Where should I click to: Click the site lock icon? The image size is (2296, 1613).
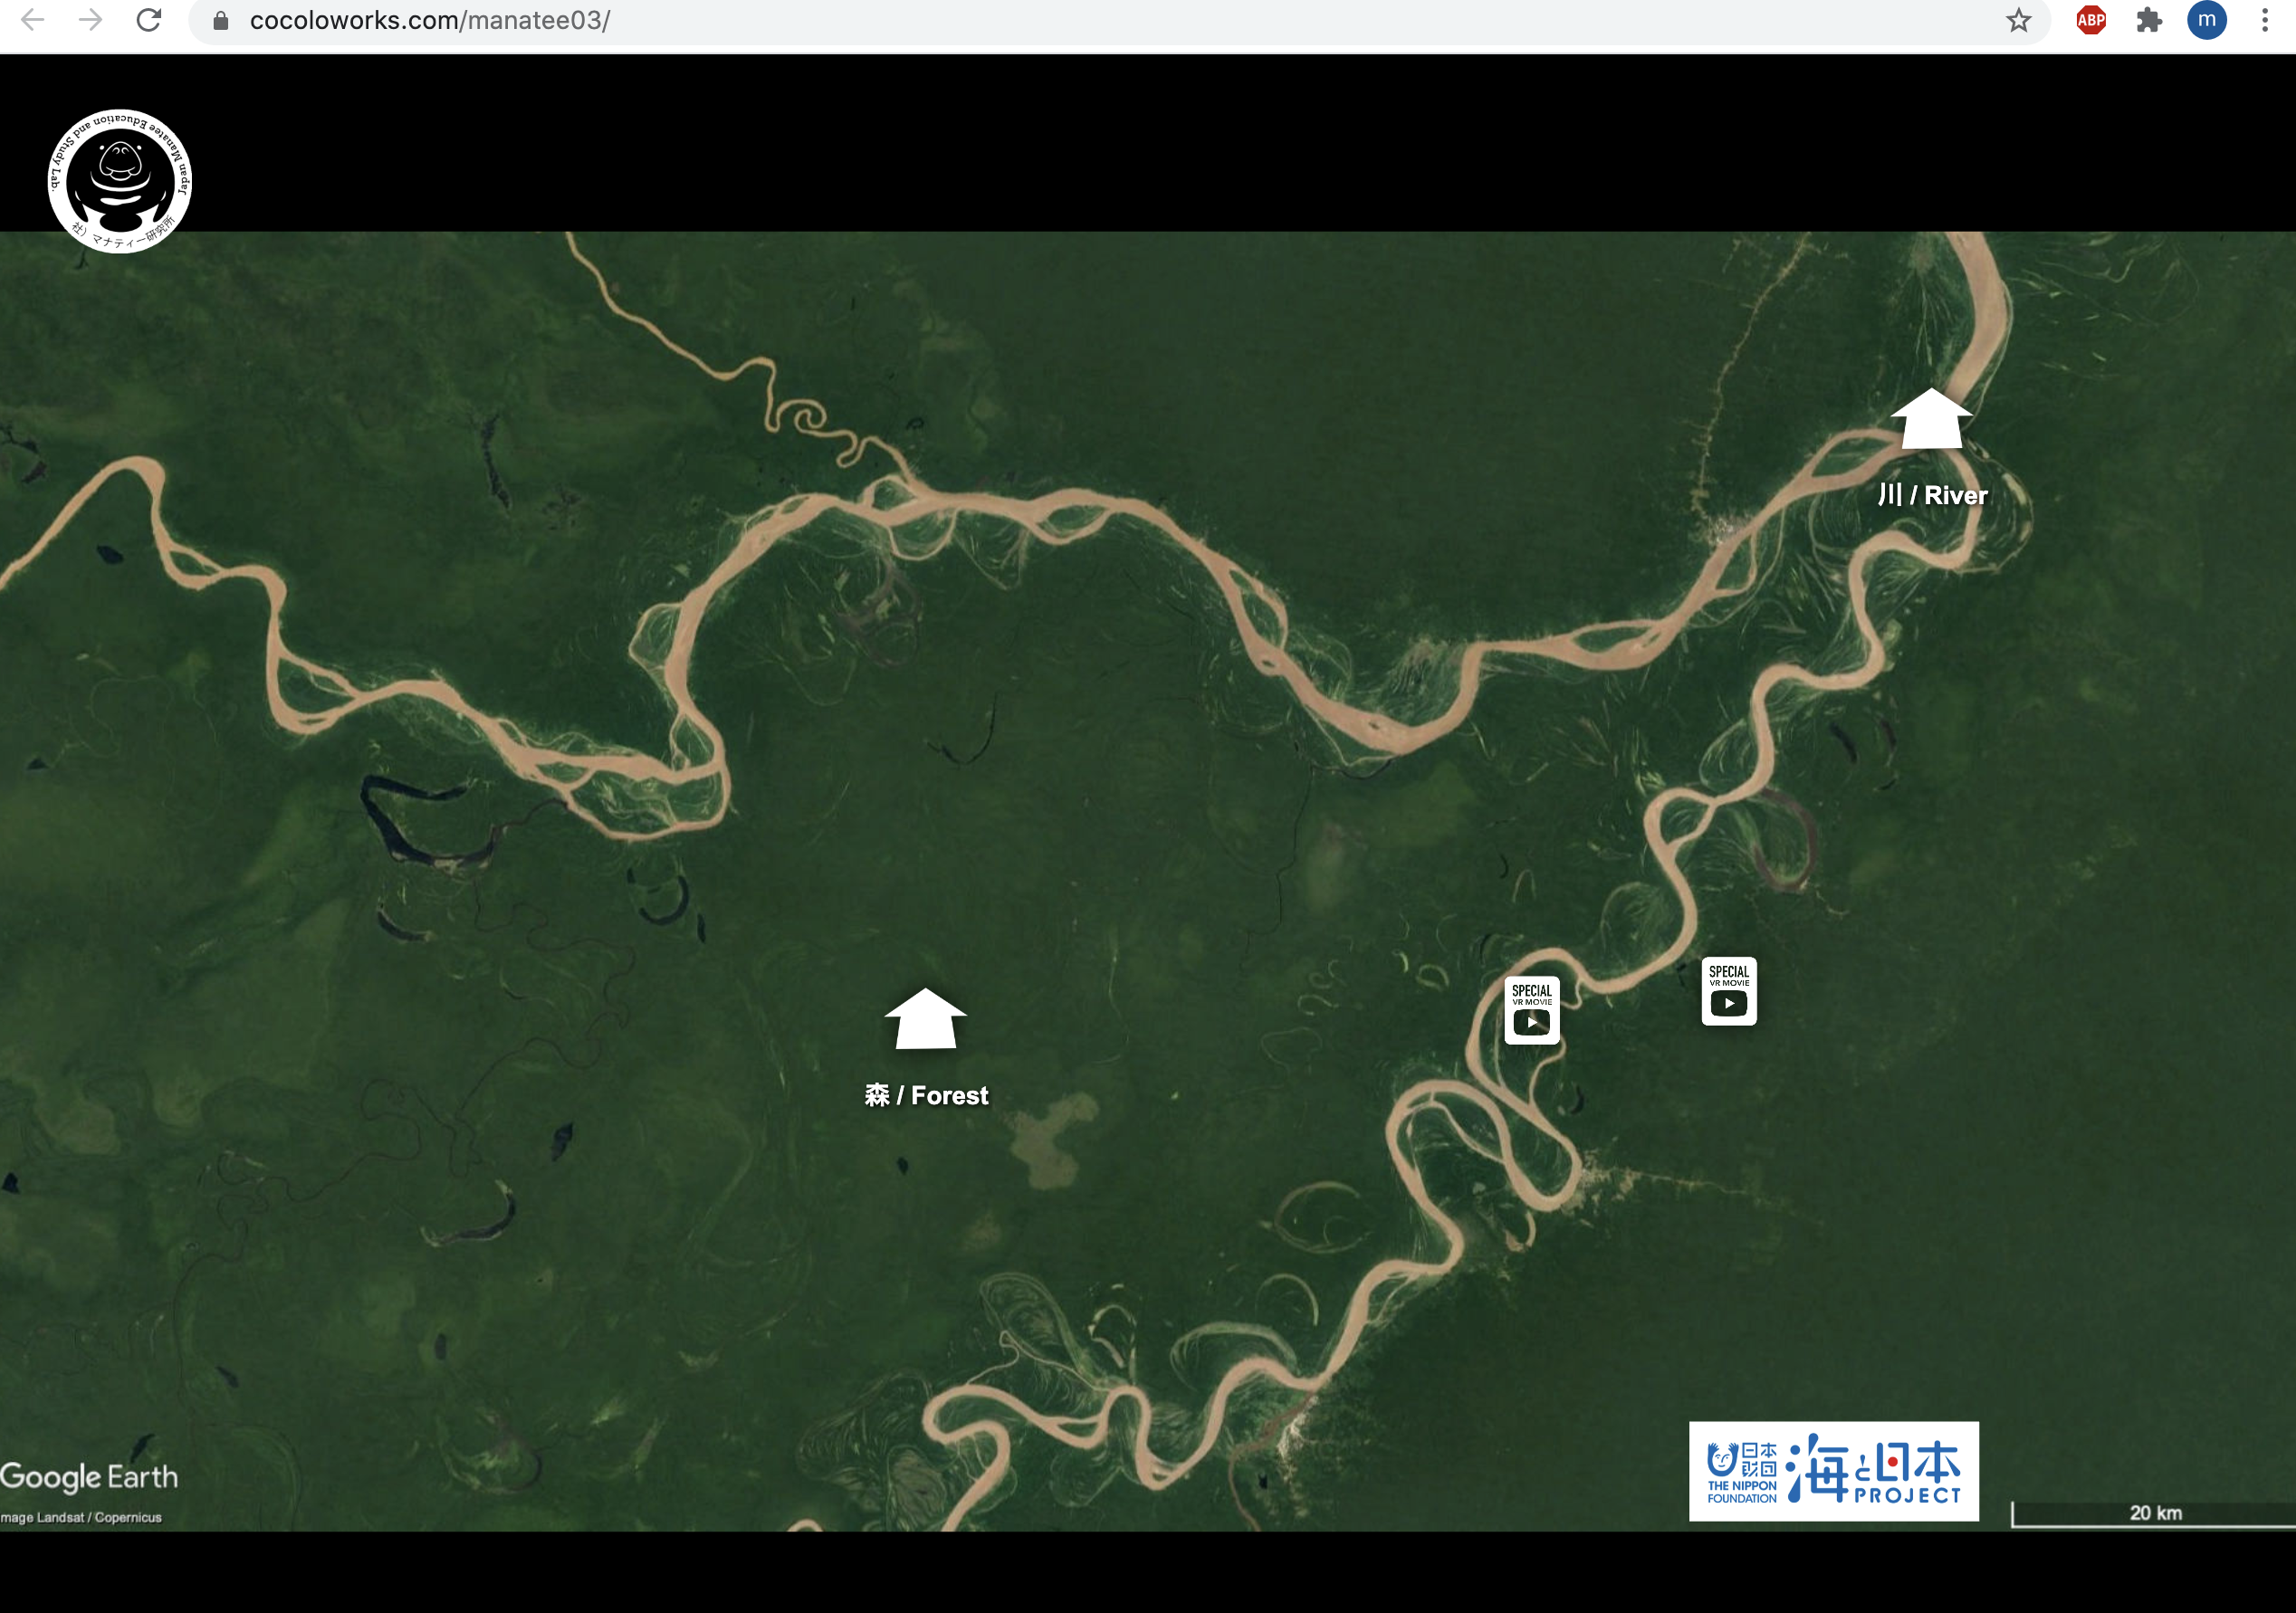221,21
